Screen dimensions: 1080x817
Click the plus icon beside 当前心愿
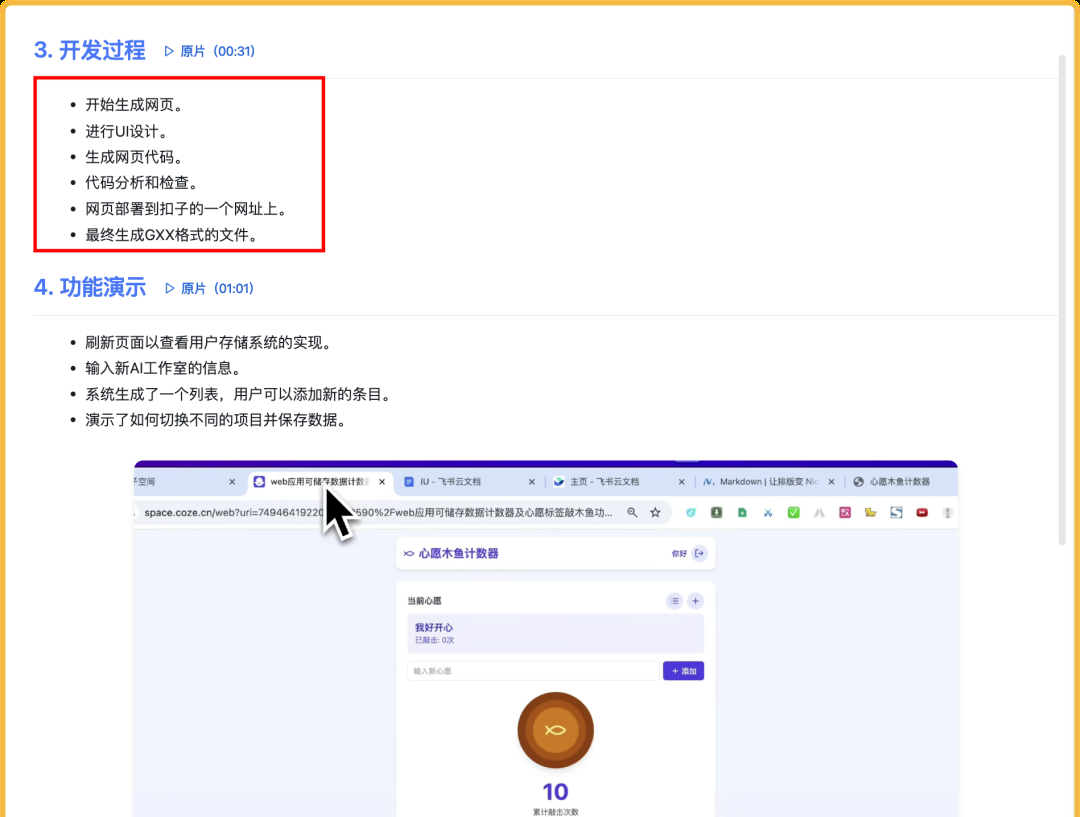point(696,601)
